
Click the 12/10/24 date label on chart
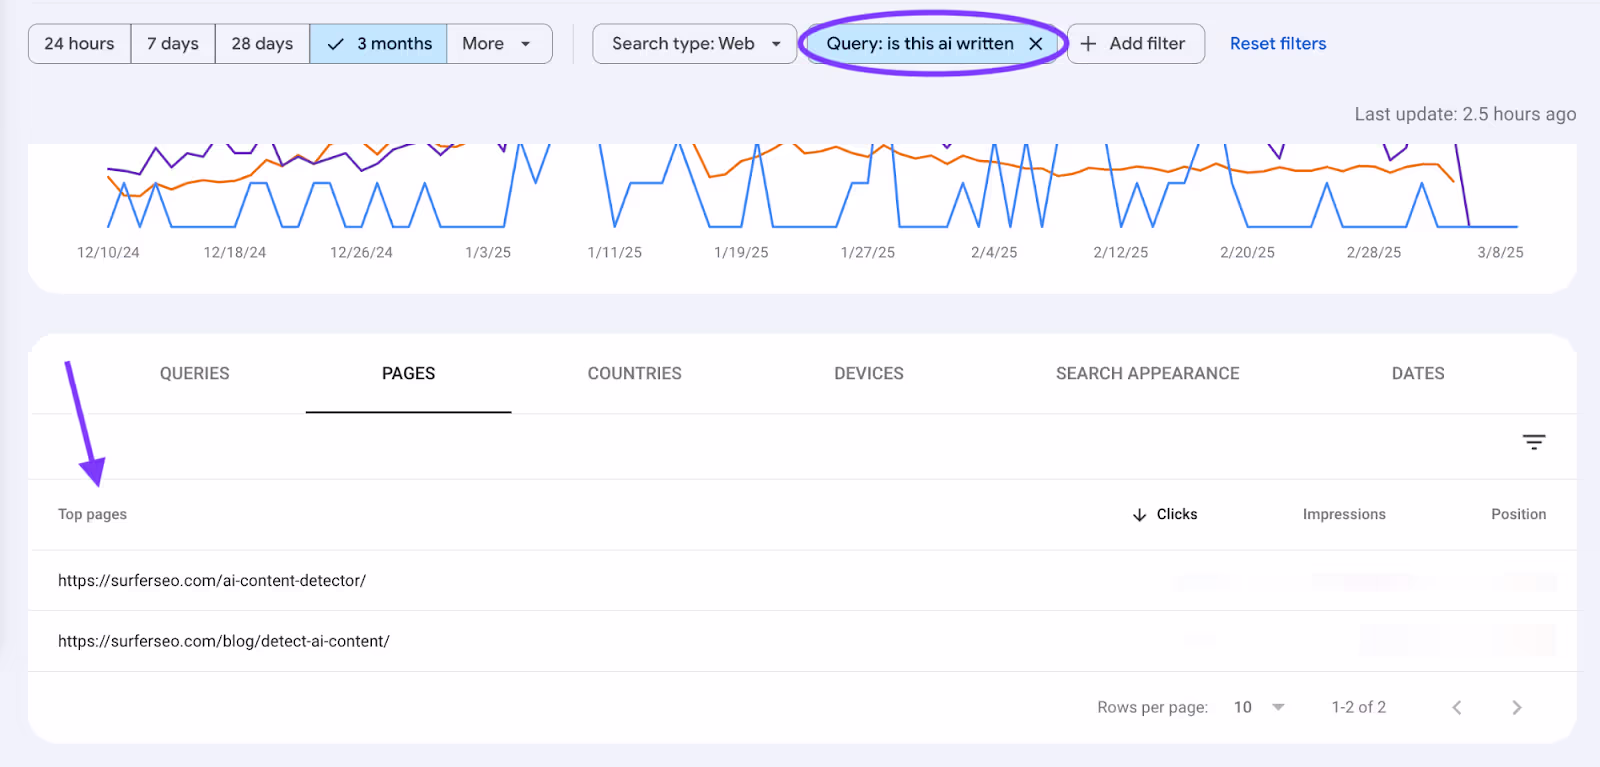tap(108, 253)
